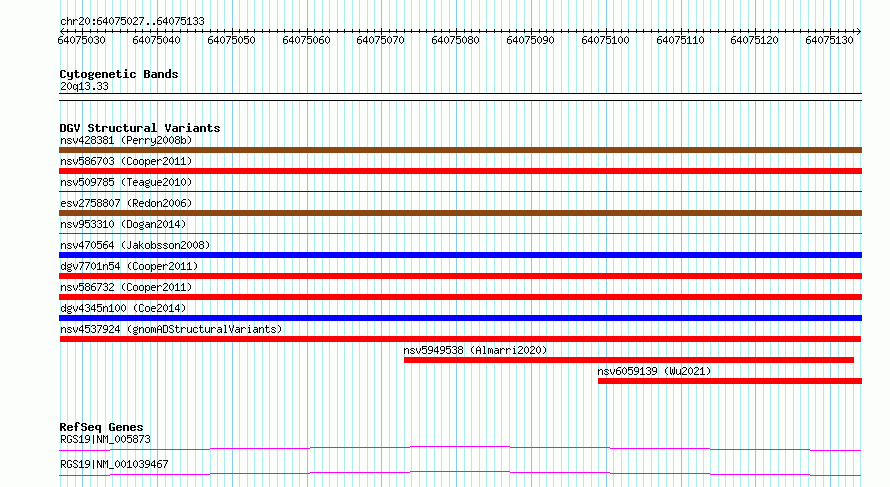The height and width of the screenshot is (487, 890).
Task: Click the nsv586732 (Cooper2011) label
Action: [126, 287]
